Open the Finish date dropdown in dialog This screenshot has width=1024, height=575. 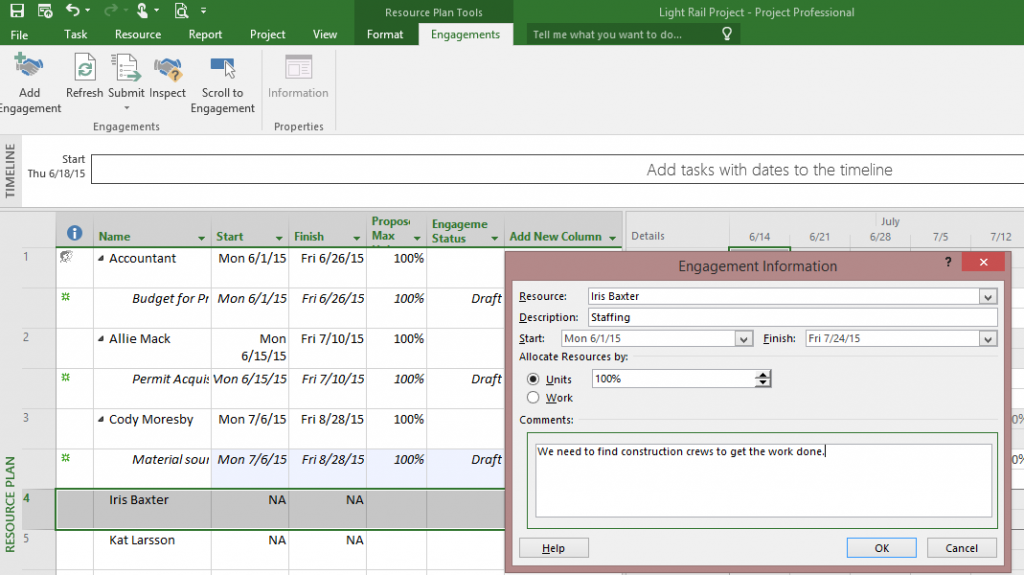coord(988,339)
